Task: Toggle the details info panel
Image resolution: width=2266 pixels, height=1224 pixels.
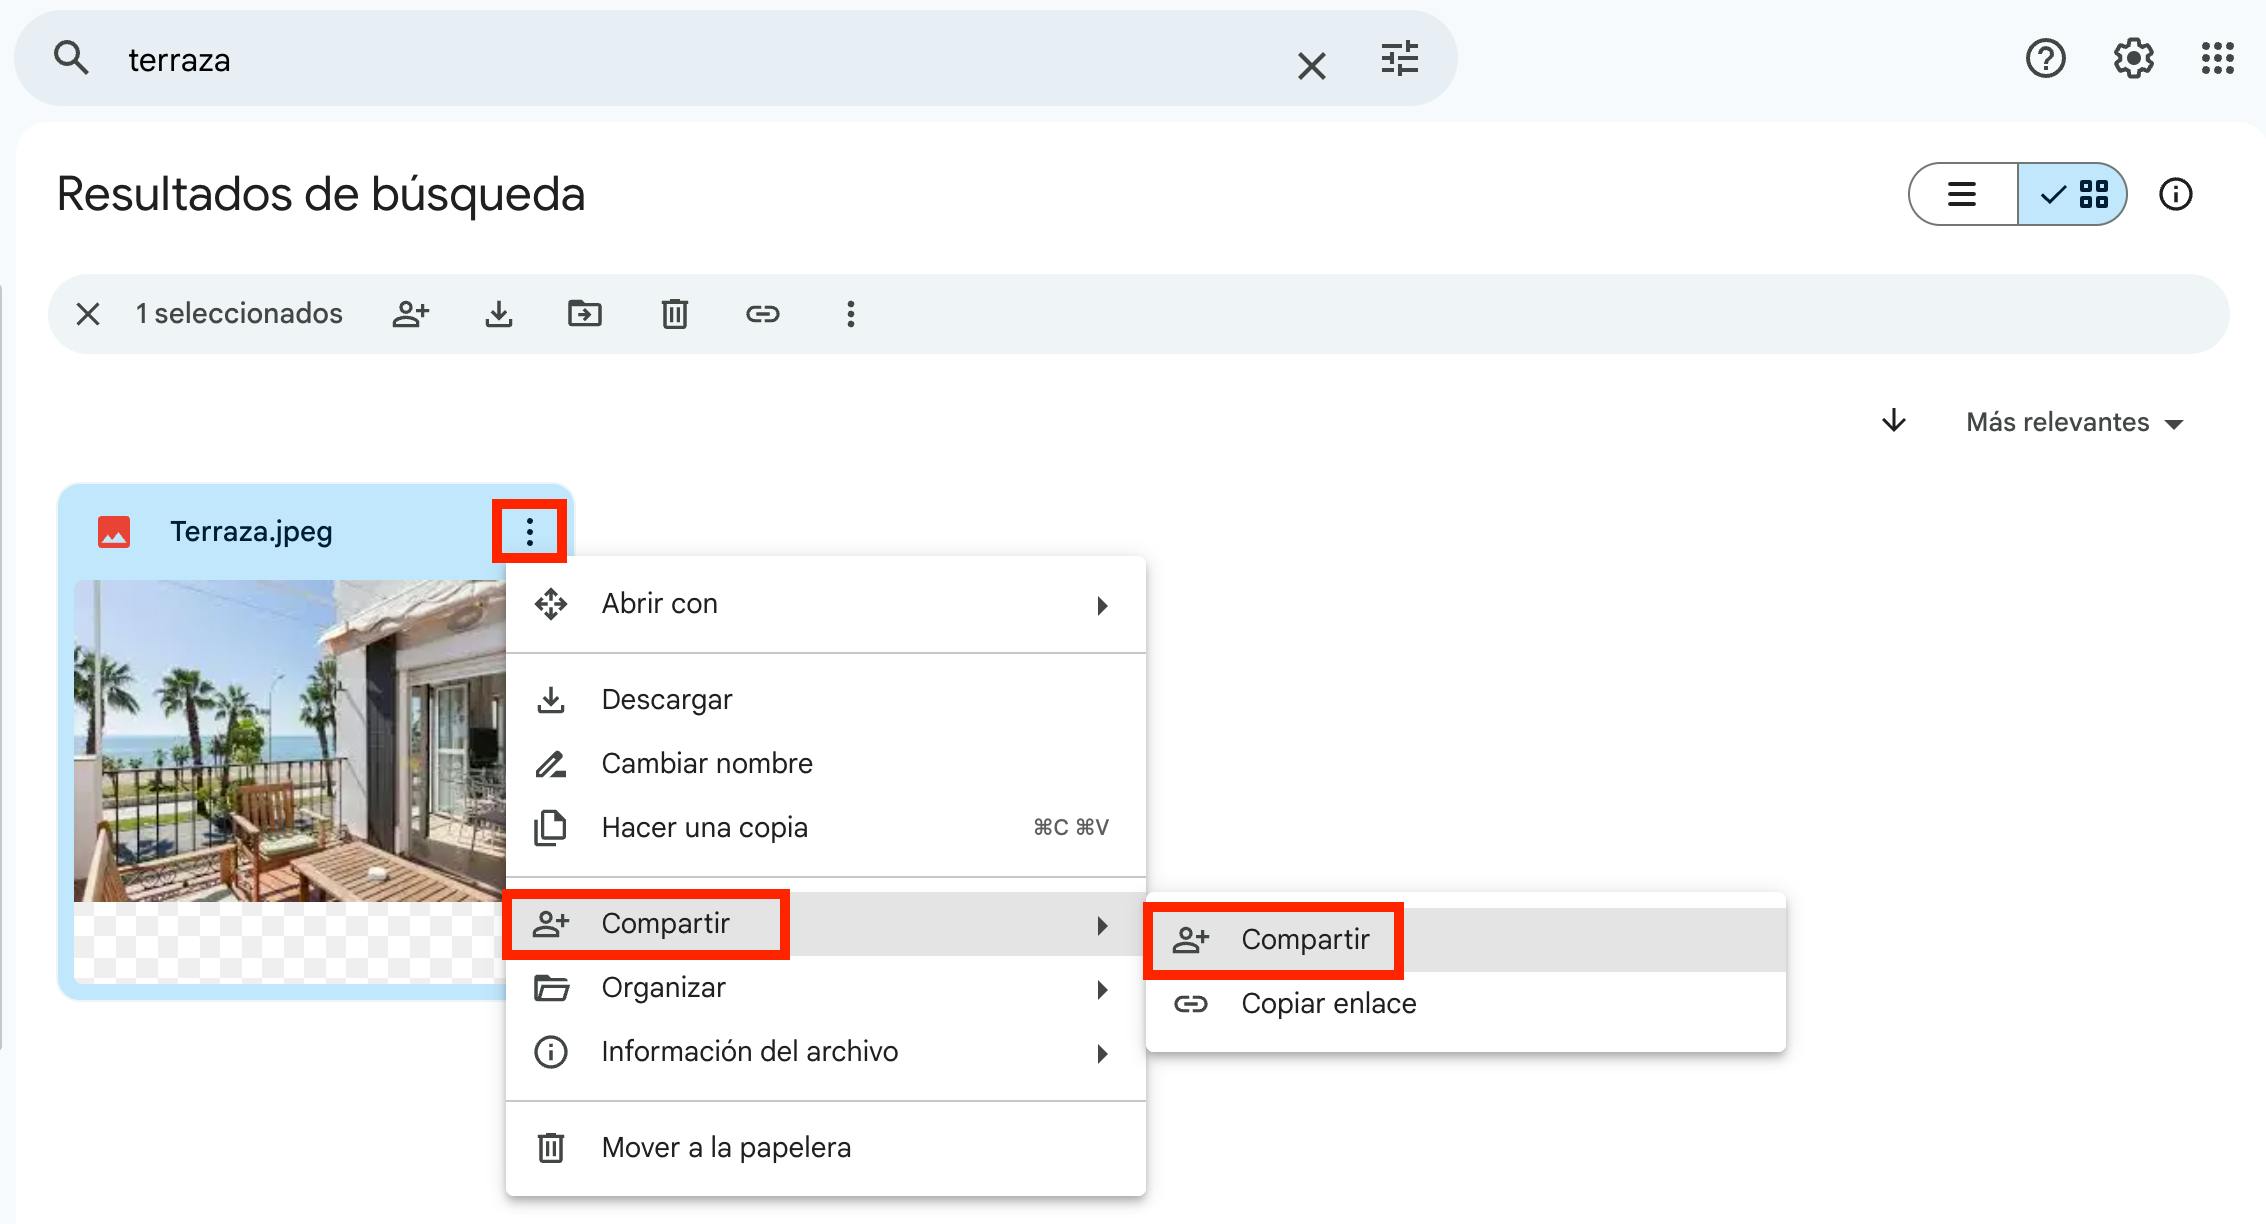Action: pyautogui.click(x=2175, y=194)
